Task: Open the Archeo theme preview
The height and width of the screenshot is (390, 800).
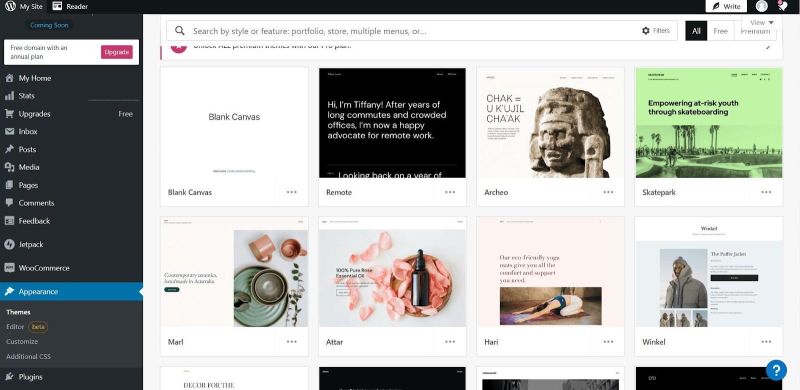Action: 551,123
